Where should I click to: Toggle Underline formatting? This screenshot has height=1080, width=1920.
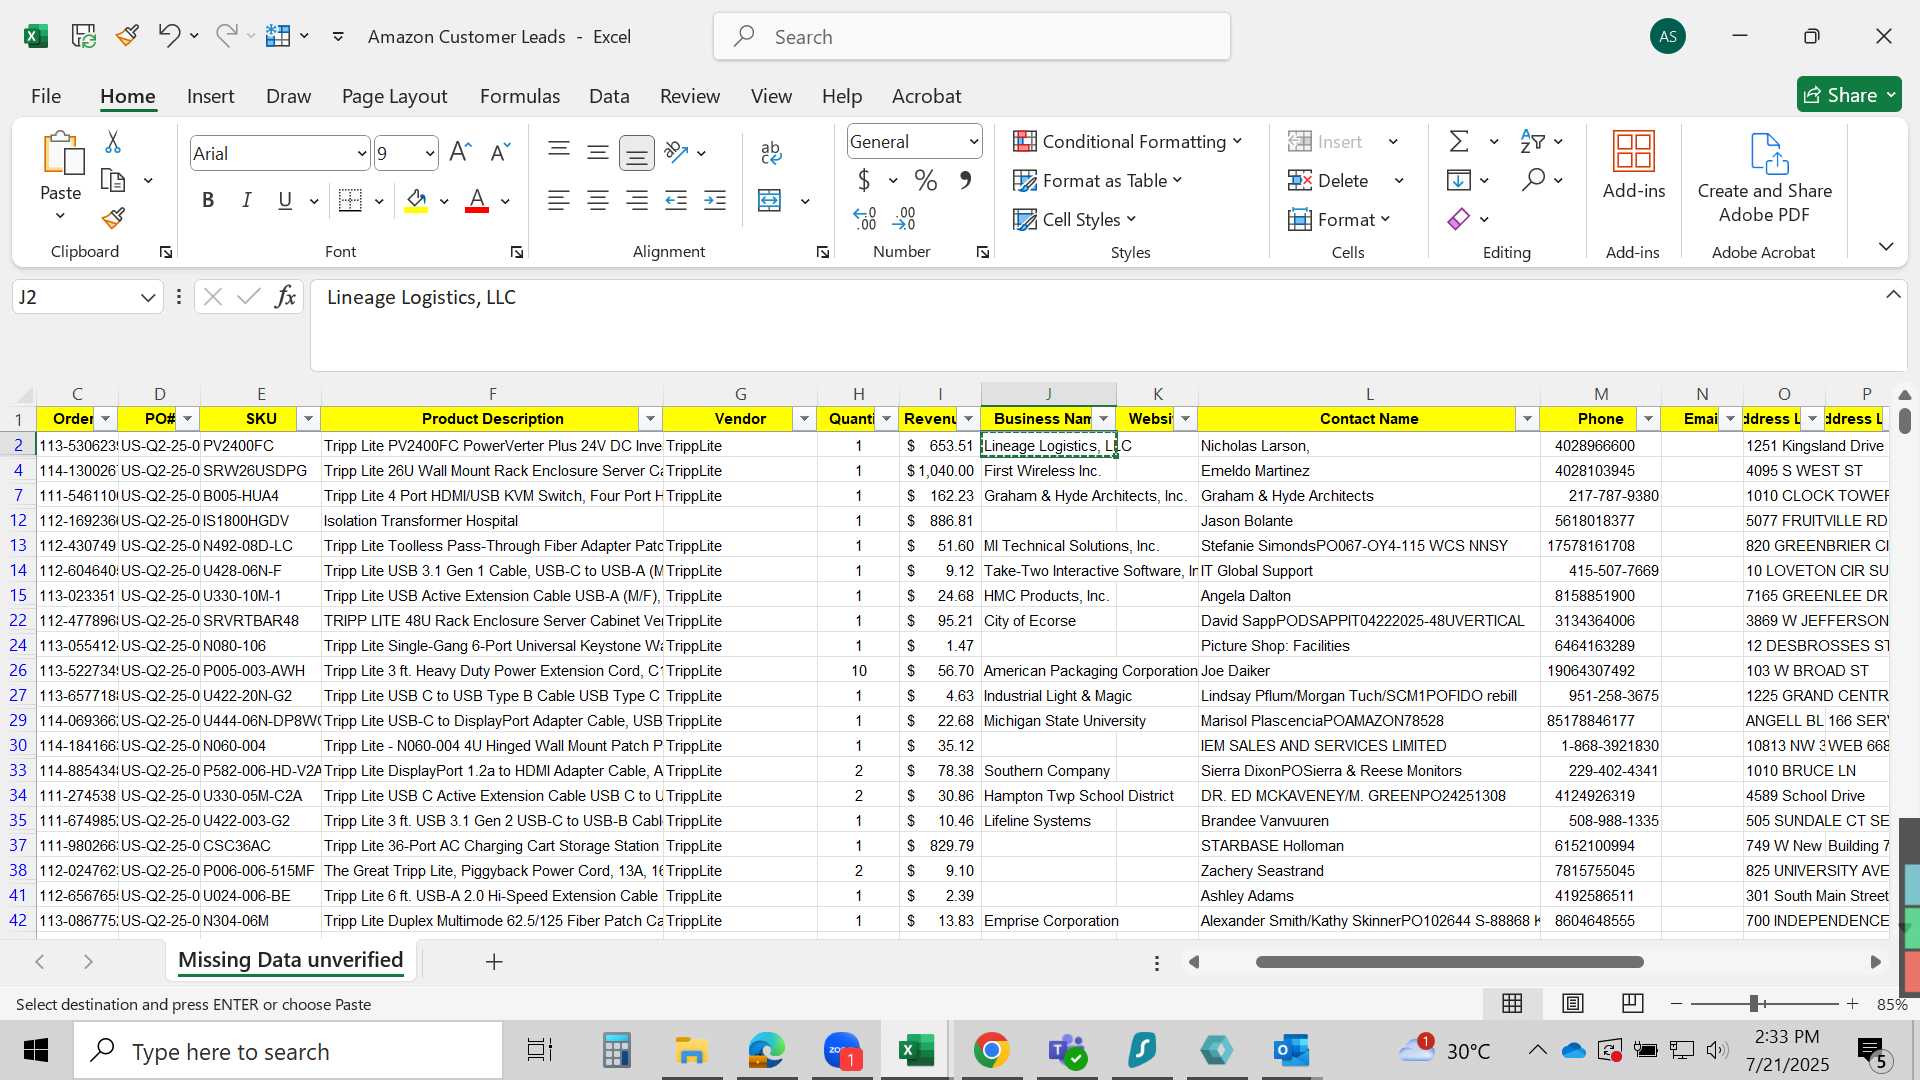285,200
